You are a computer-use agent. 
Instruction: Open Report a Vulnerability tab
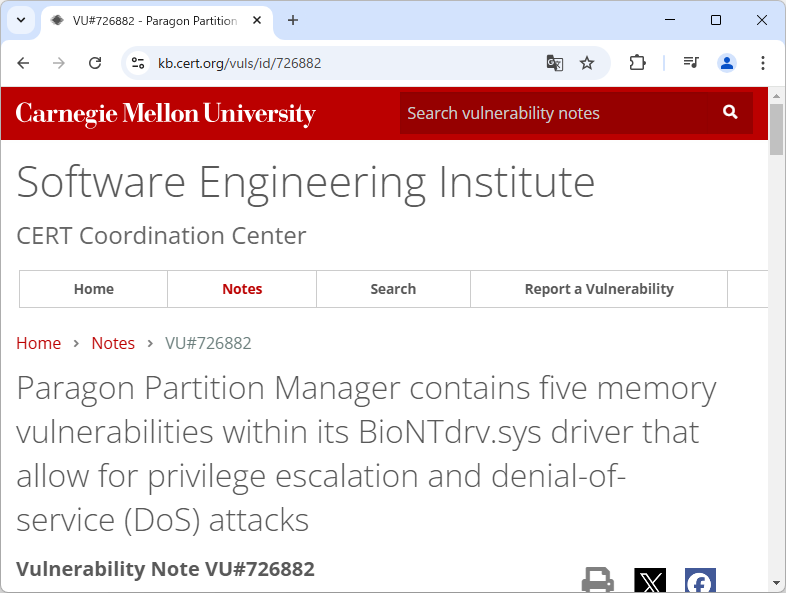tap(599, 289)
